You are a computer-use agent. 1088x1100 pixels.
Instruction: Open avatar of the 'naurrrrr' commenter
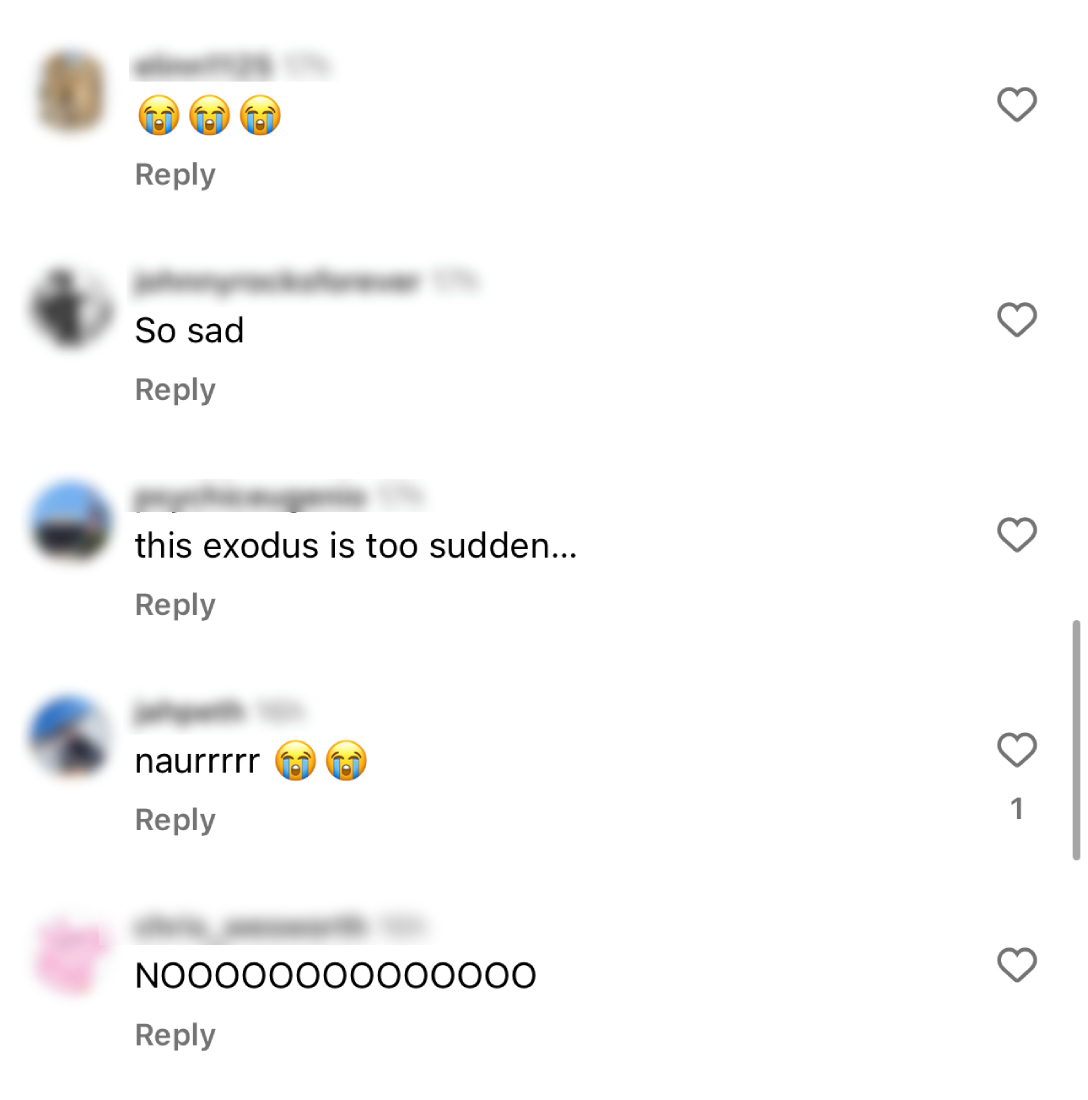coord(72,737)
